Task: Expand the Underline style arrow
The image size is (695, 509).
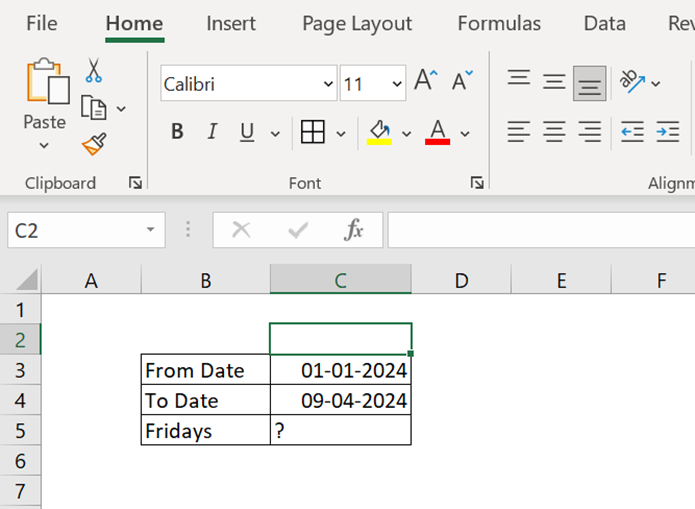Action: 275,133
